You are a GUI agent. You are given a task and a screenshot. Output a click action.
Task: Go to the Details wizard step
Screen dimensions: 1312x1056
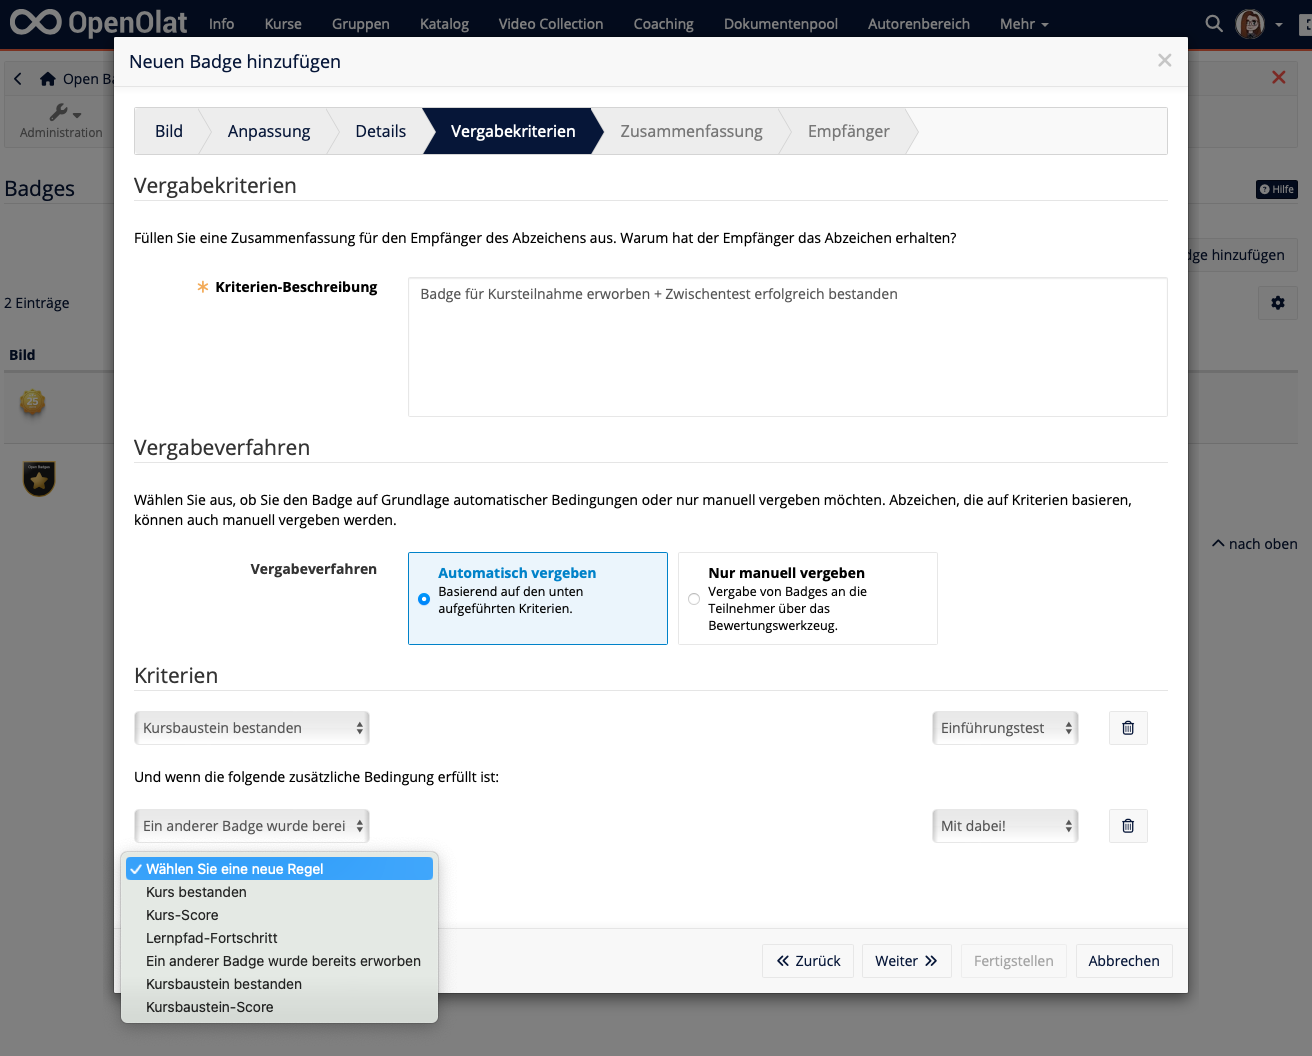click(380, 131)
